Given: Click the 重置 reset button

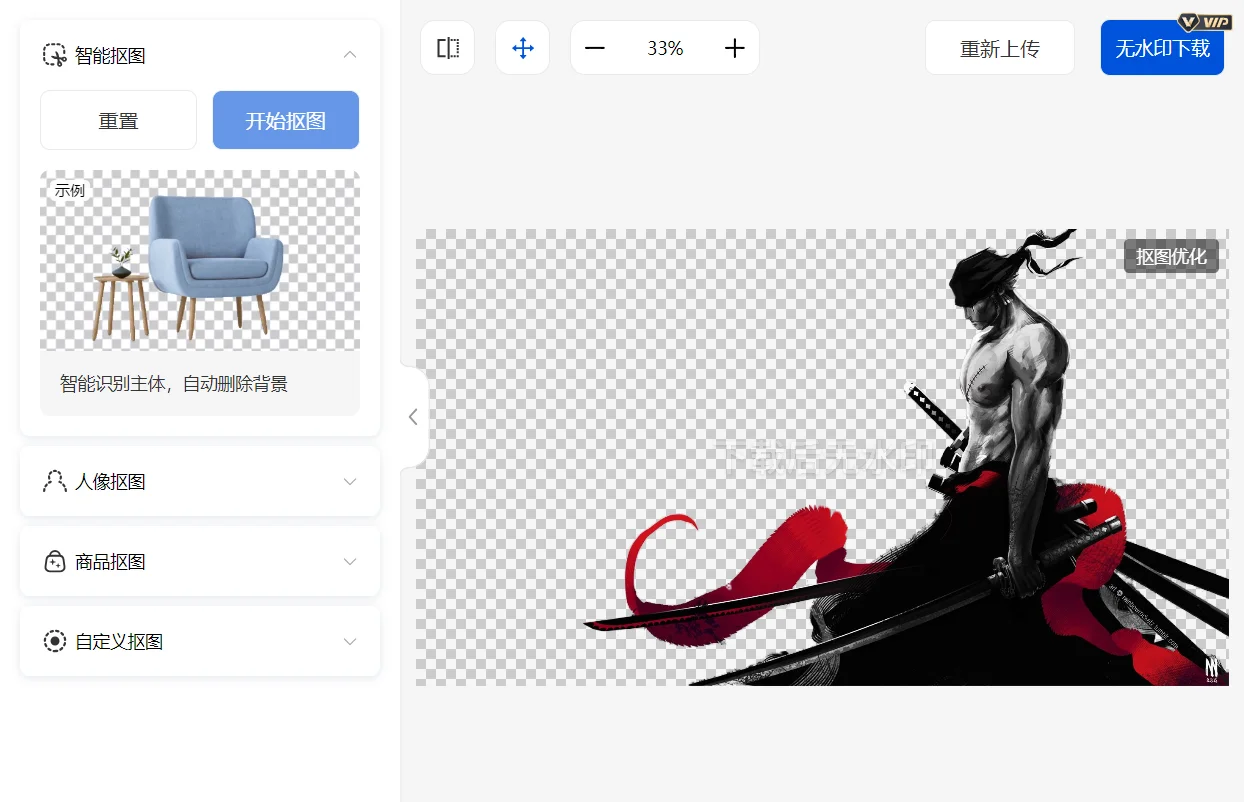Looking at the screenshot, I should point(118,120).
